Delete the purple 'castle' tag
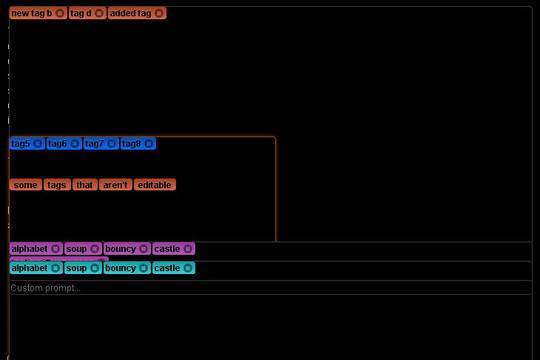 [x=188, y=249]
